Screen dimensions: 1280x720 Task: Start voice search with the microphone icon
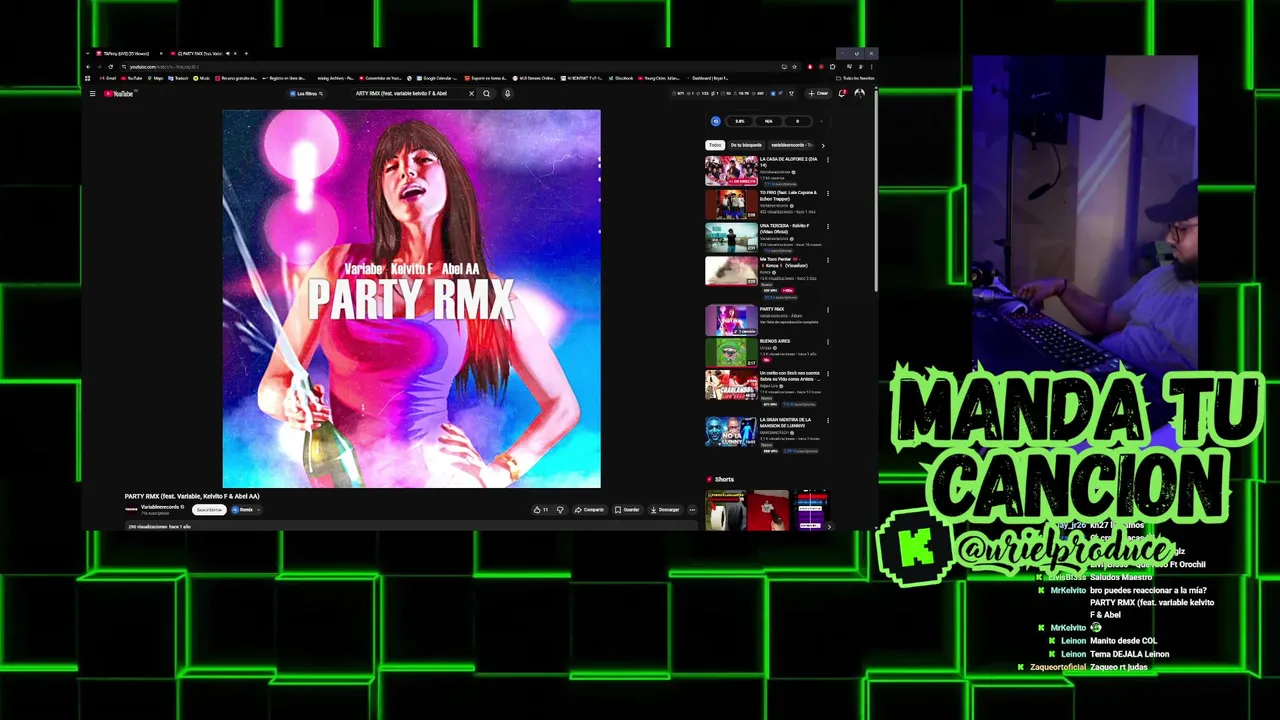click(507, 94)
